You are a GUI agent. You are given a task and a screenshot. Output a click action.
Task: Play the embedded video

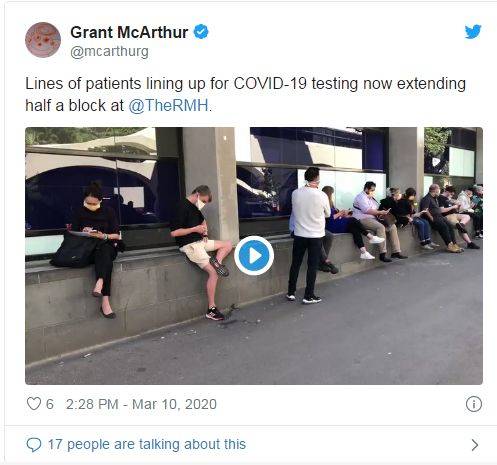click(254, 256)
